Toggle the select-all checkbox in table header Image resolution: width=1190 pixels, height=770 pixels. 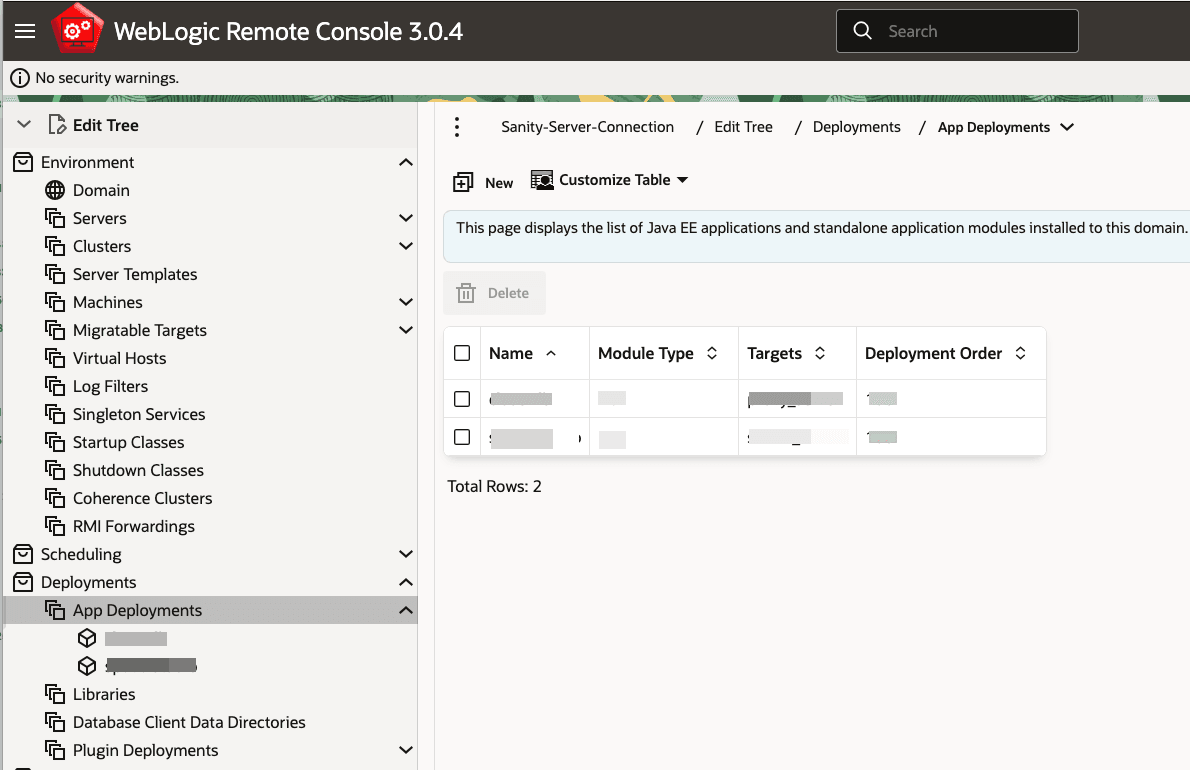pos(462,354)
